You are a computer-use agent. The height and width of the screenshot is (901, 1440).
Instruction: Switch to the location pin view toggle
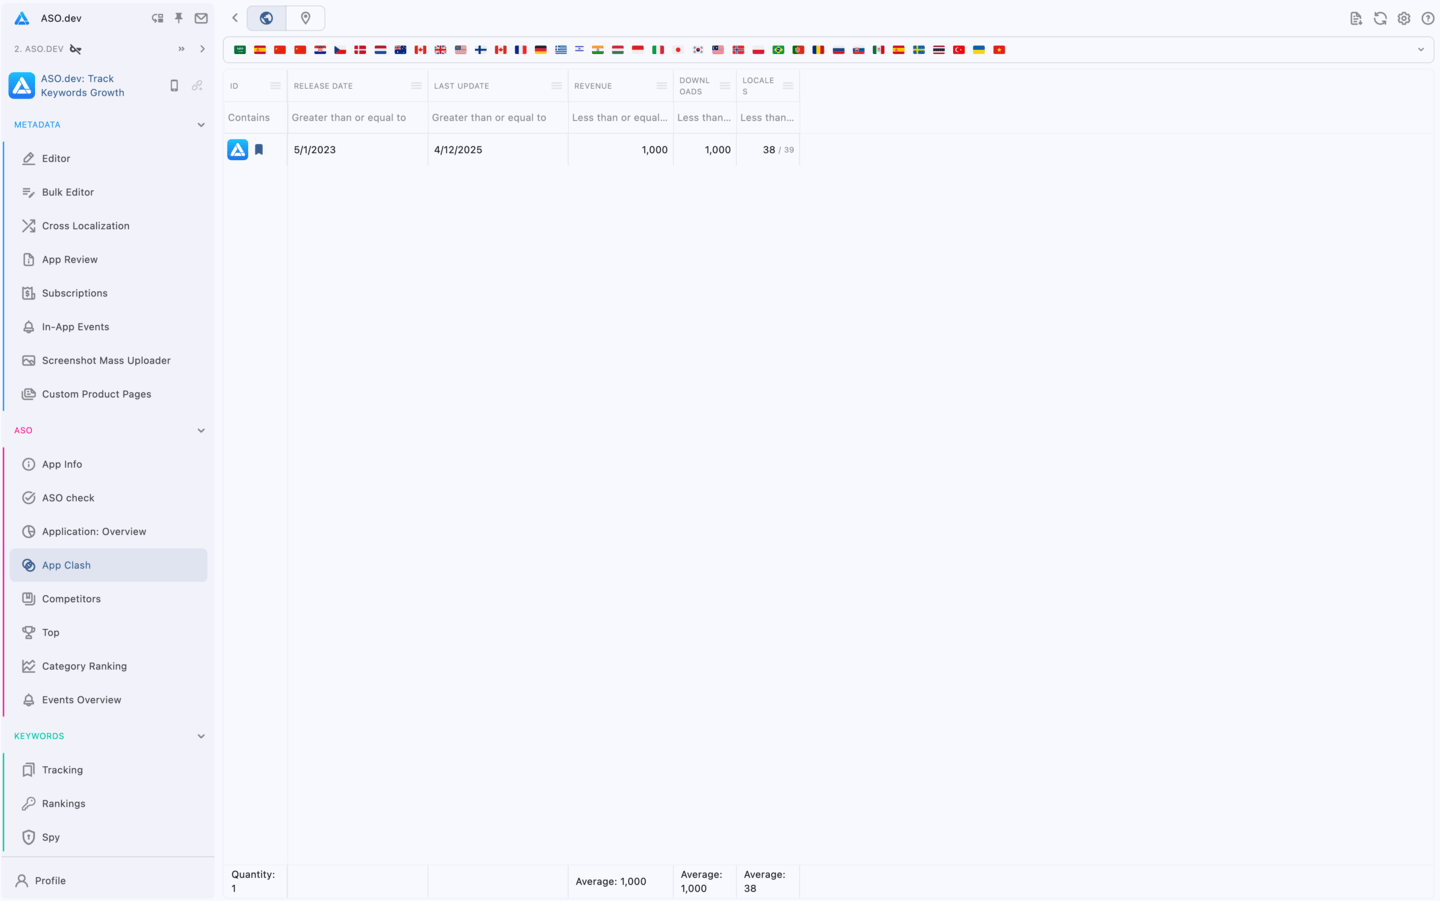tap(306, 18)
